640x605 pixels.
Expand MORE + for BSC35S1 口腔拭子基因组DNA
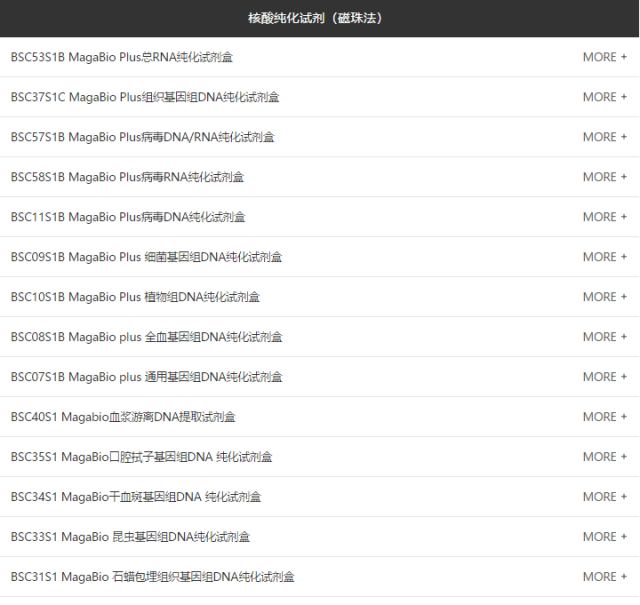point(604,457)
